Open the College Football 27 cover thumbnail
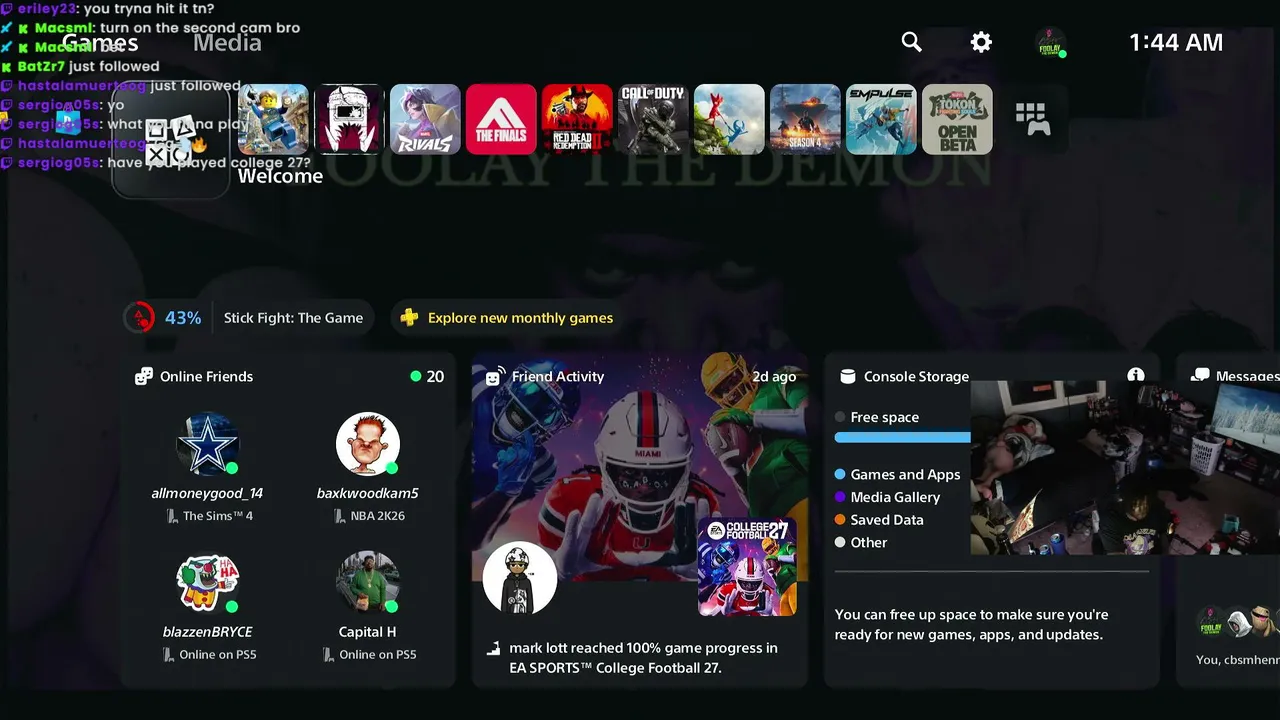Screen dimensions: 1280x720 click(747, 566)
